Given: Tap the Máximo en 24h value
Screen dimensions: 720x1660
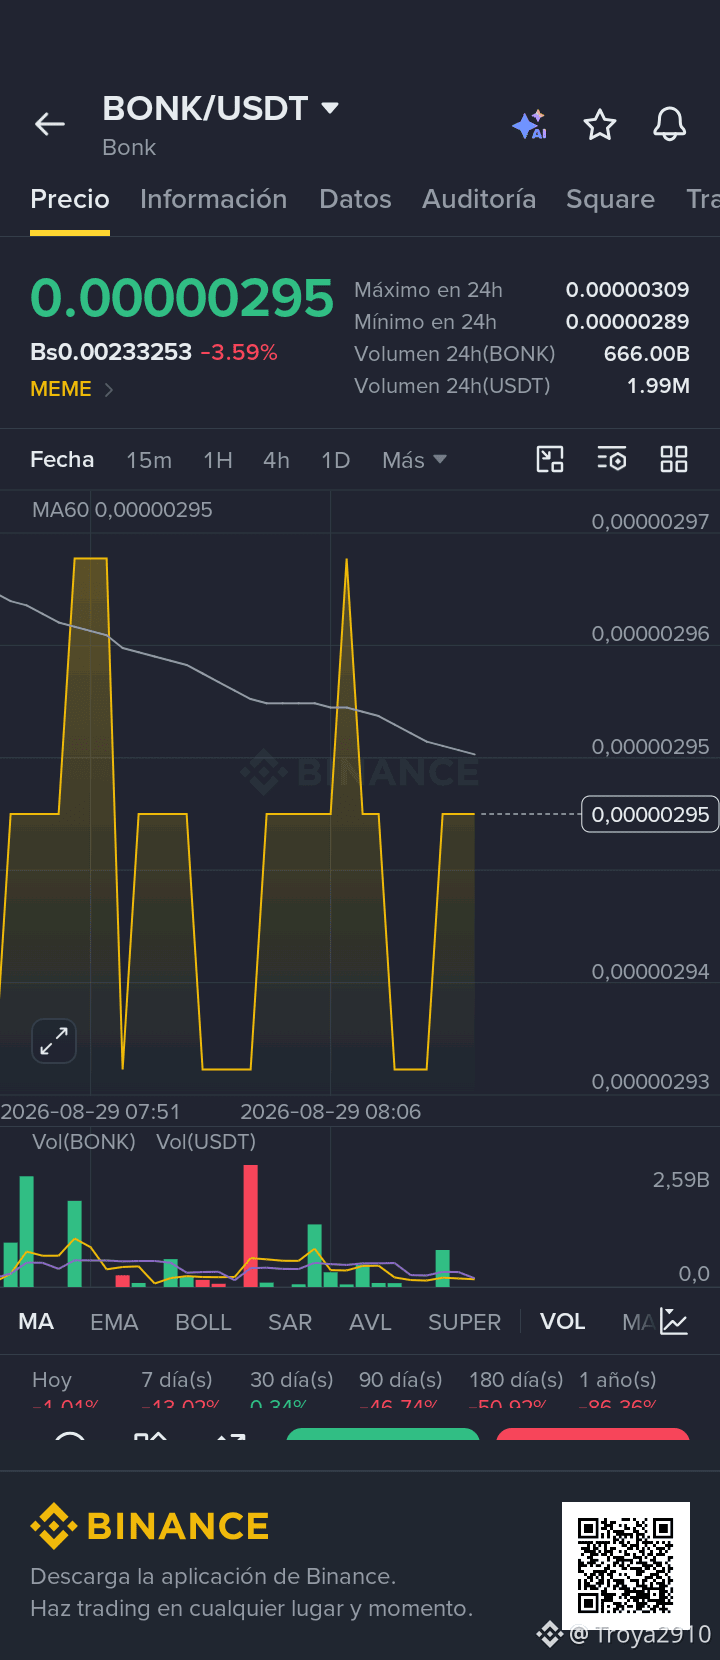Looking at the screenshot, I should (x=627, y=290).
